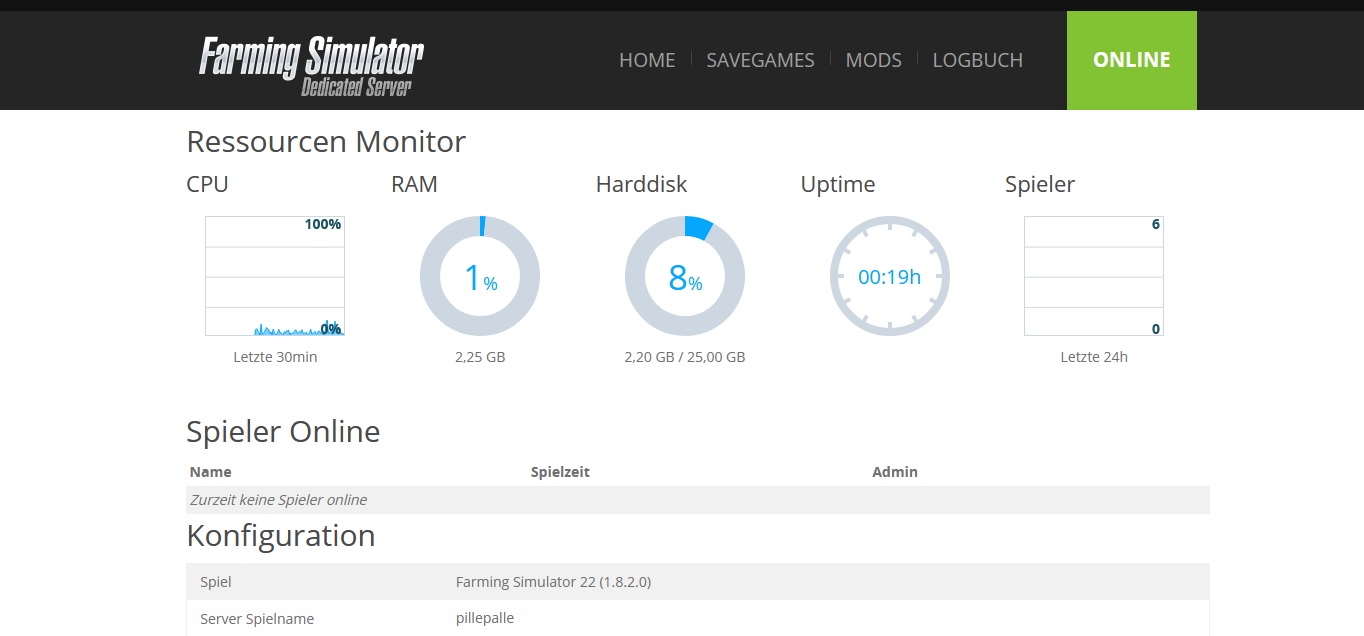Click the 'Admin' column header
Screen dimensions: 1364x636
coord(895,472)
